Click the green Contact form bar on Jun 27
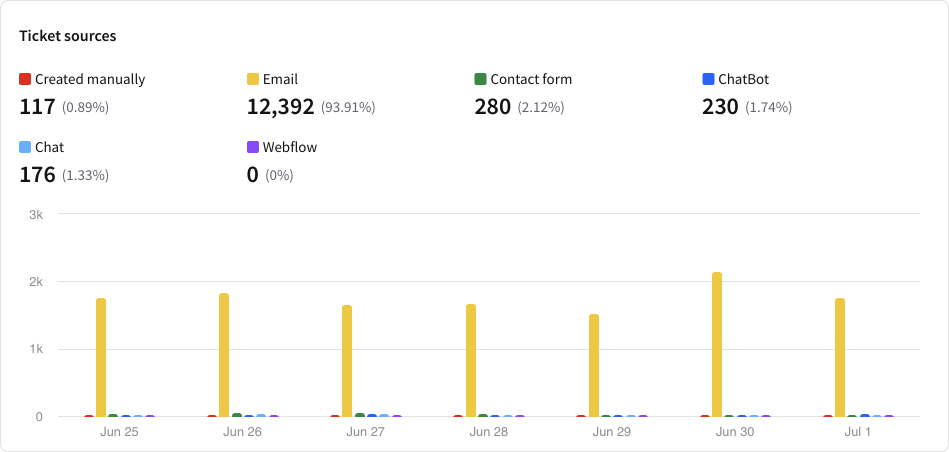 pyautogui.click(x=360, y=415)
